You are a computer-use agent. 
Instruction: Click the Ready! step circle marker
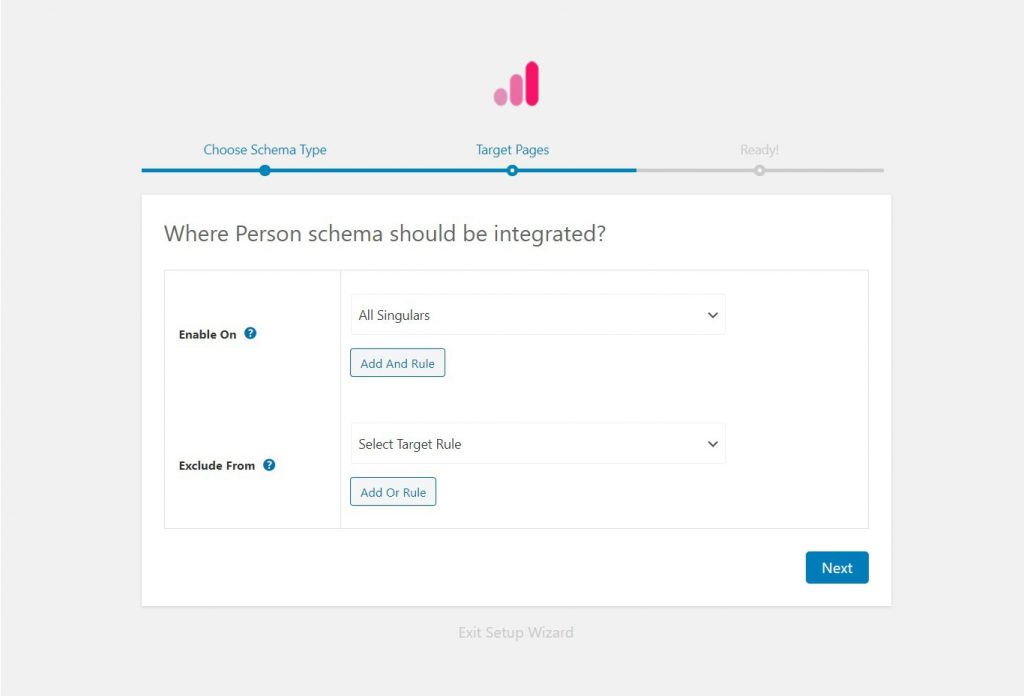(760, 170)
